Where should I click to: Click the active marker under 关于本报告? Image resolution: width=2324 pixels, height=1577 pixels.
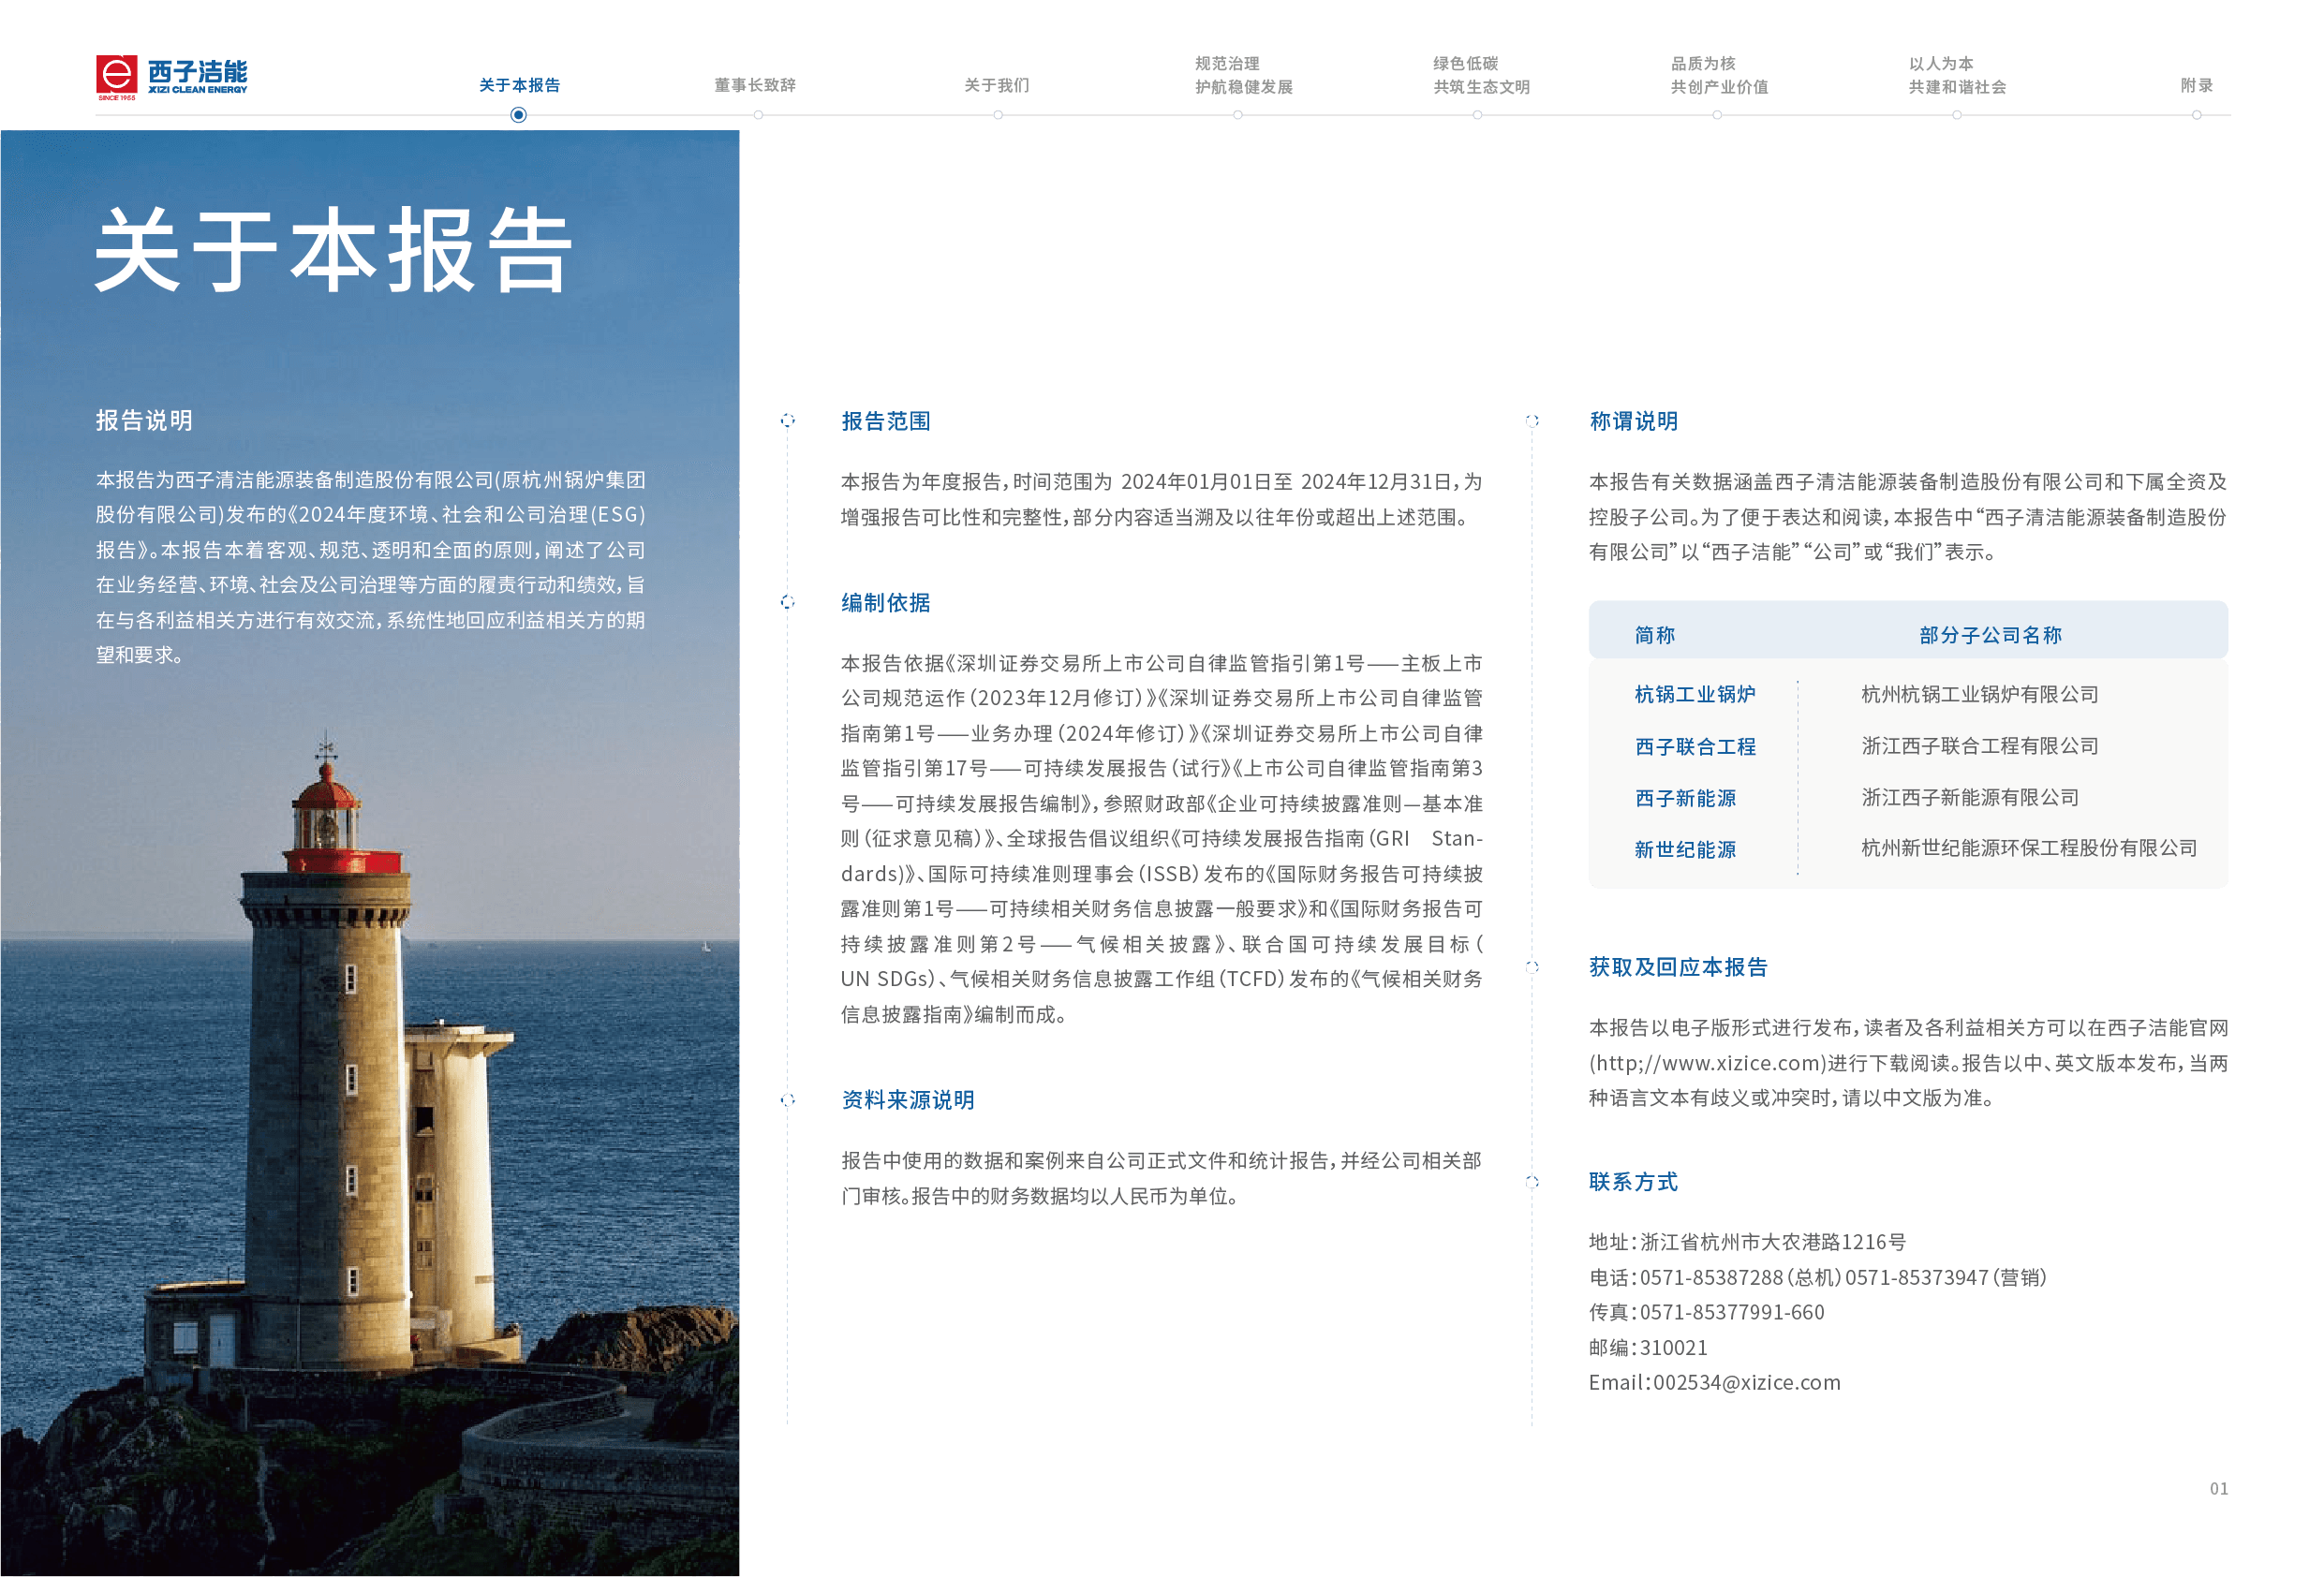[x=518, y=115]
